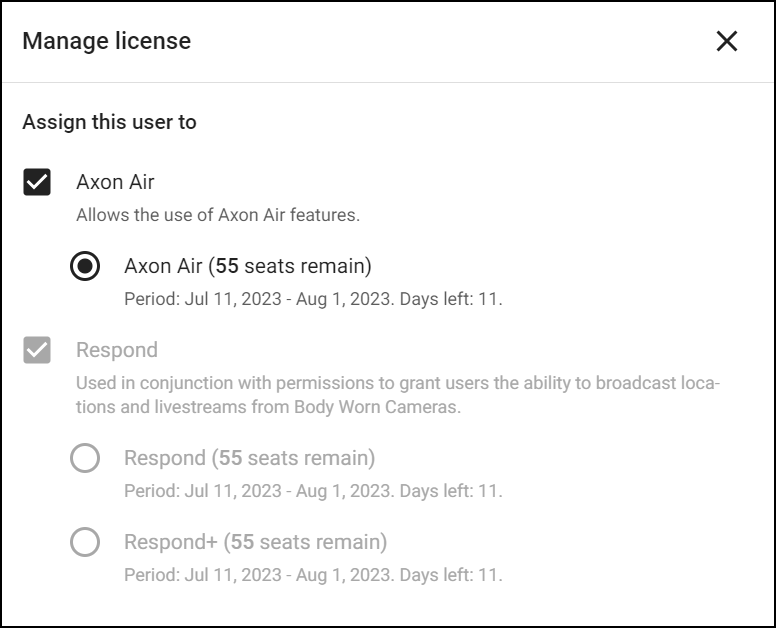Pick the Respond+ license radio button
This screenshot has height=628, width=776.
click(x=85, y=542)
